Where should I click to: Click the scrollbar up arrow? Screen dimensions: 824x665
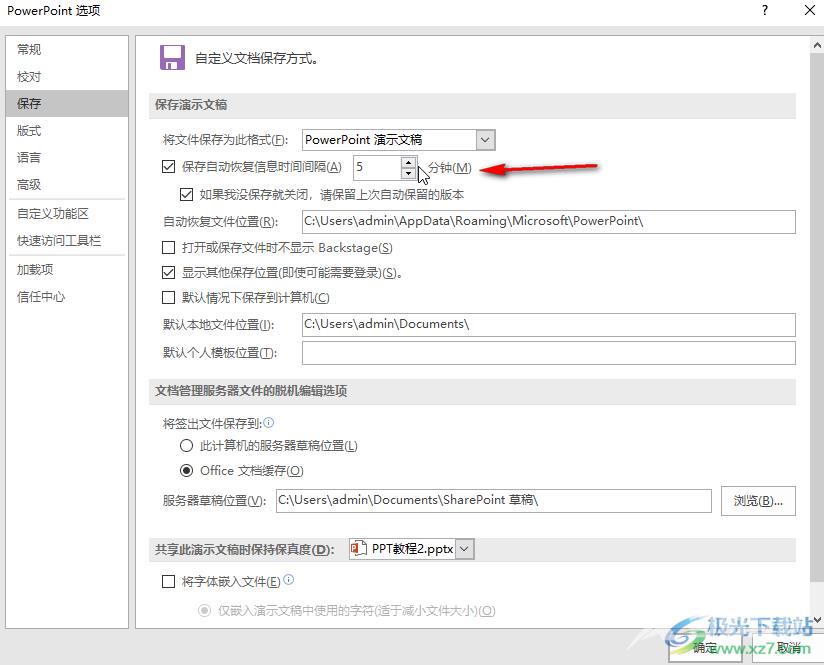click(817, 45)
